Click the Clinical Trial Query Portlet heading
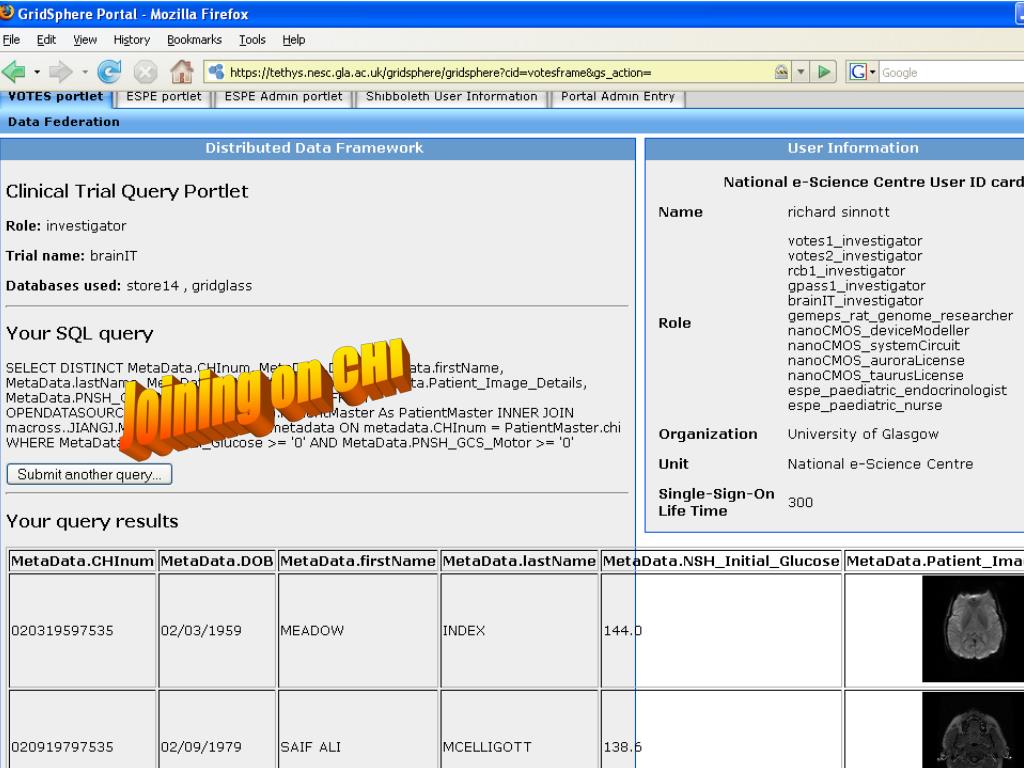1024x768 pixels. (x=127, y=191)
